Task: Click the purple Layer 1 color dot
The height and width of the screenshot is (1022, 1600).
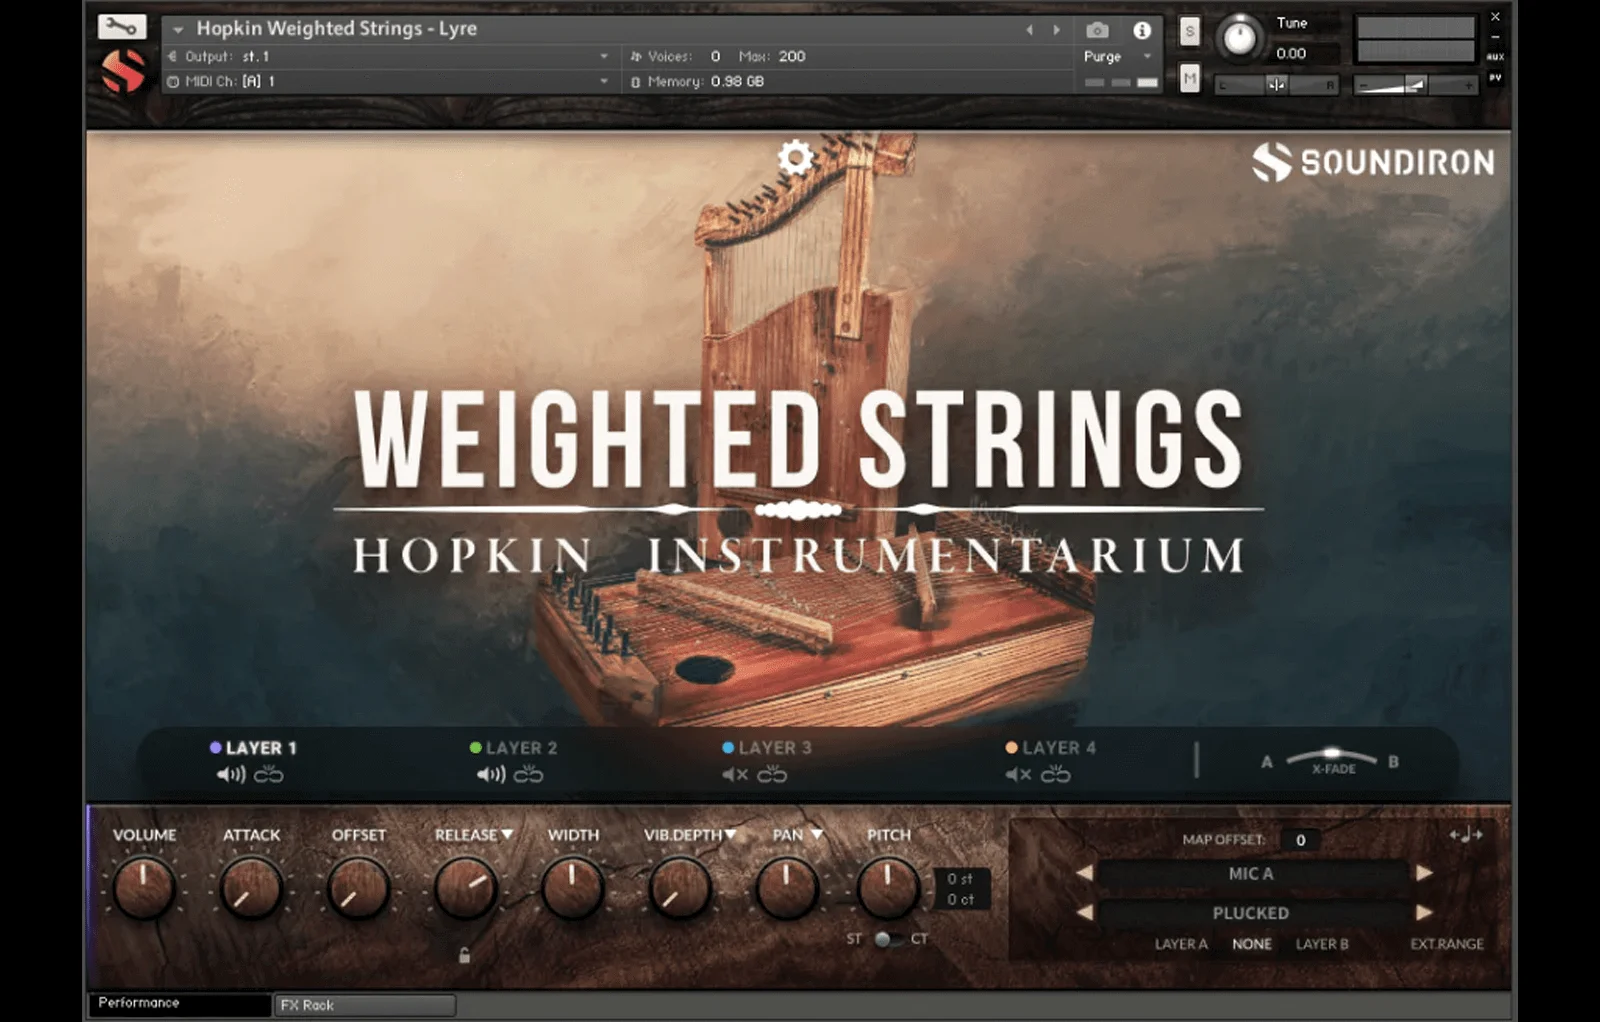Action: click(215, 747)
